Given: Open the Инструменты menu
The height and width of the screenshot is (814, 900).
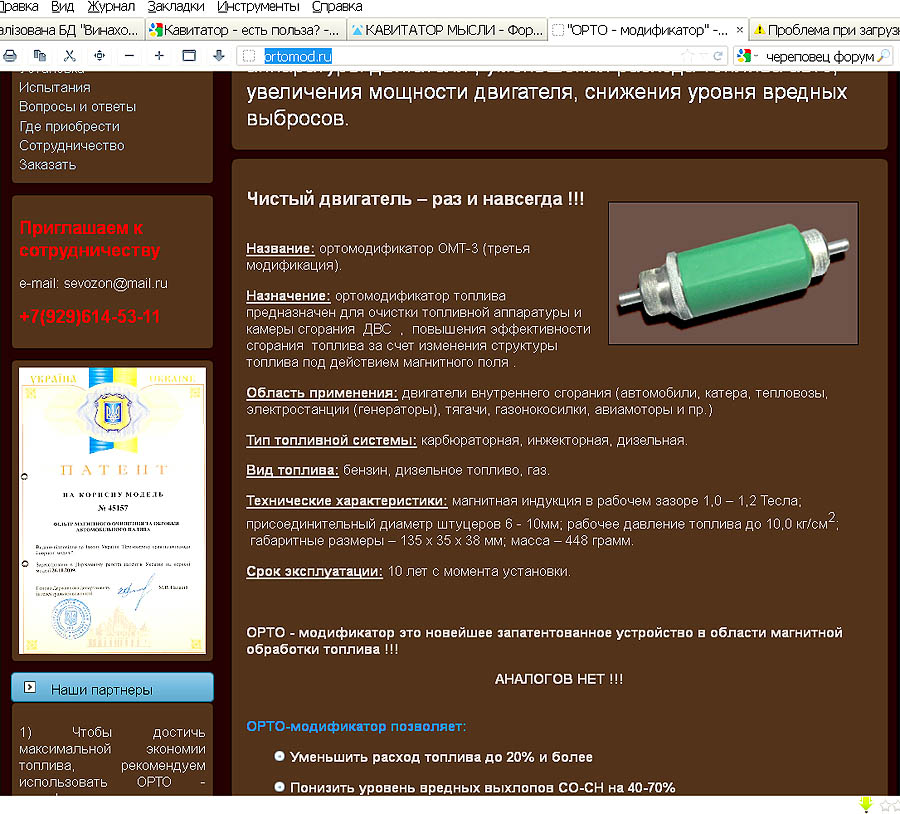Looking at the screenshot, I should [x=258, y=7].
